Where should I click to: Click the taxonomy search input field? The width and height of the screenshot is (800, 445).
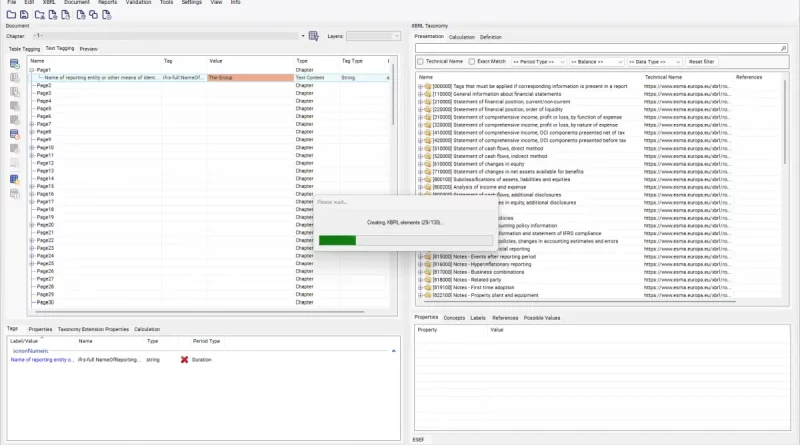click(x=598, y=48)
